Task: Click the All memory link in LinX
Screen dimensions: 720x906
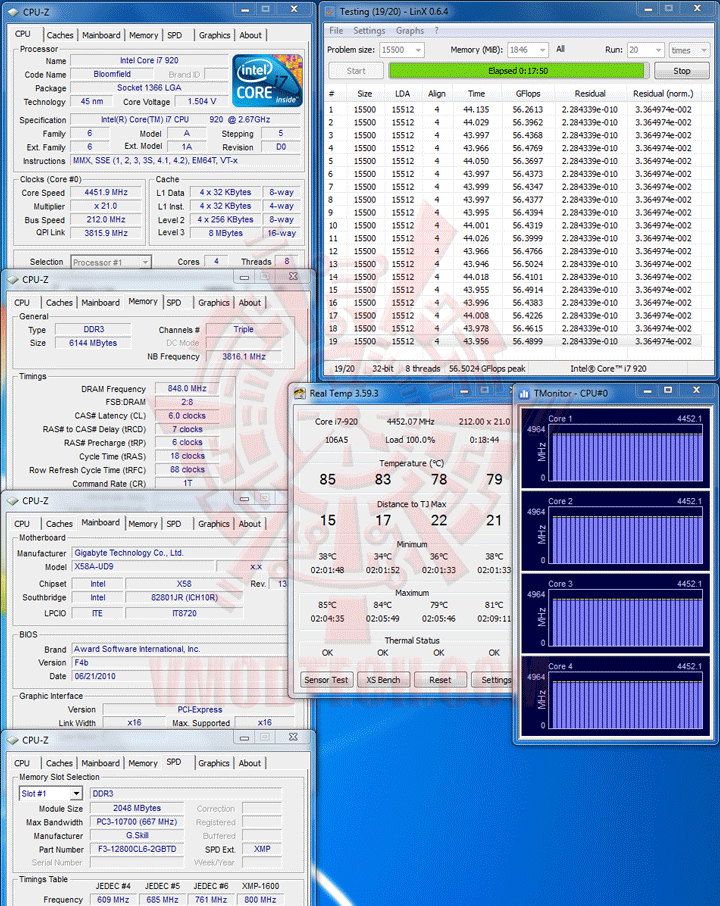Action: [560, 50]
